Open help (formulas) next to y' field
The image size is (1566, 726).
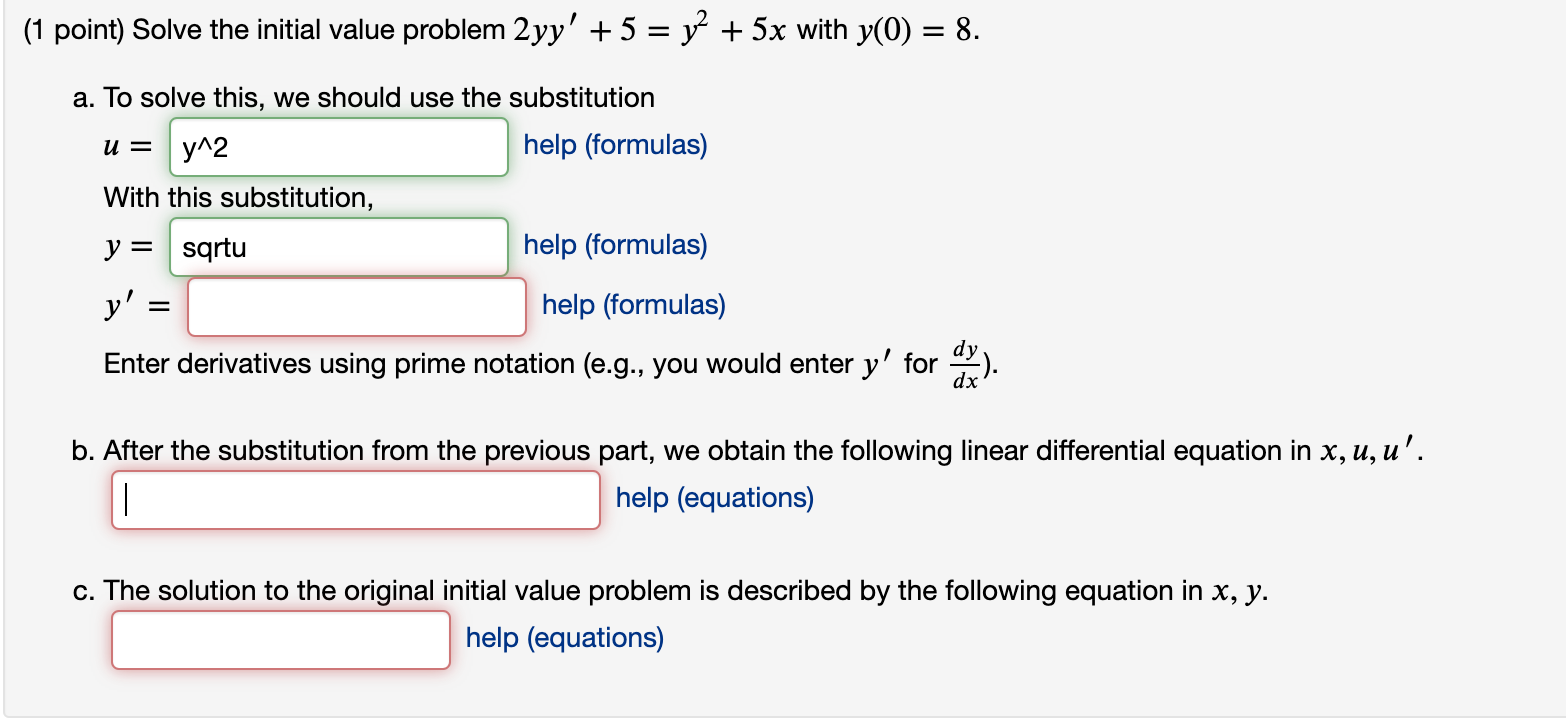(x=631, y=304)
